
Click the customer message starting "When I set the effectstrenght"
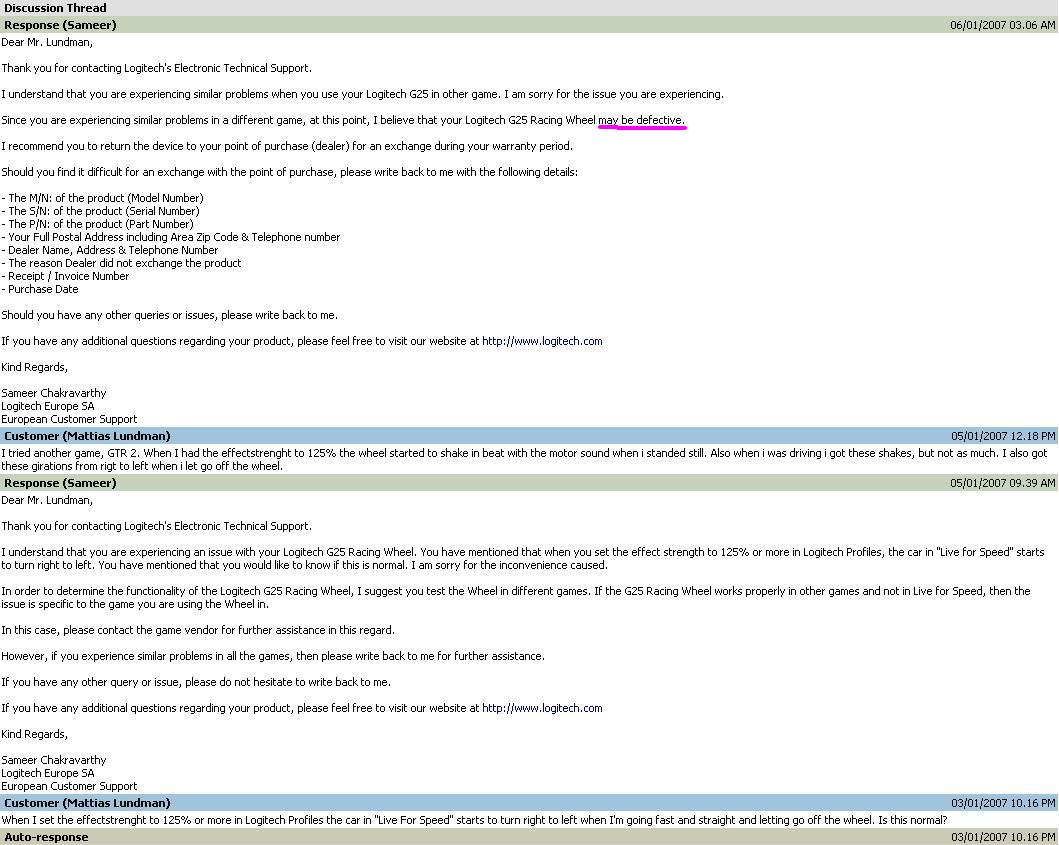[x=474, y=820]
